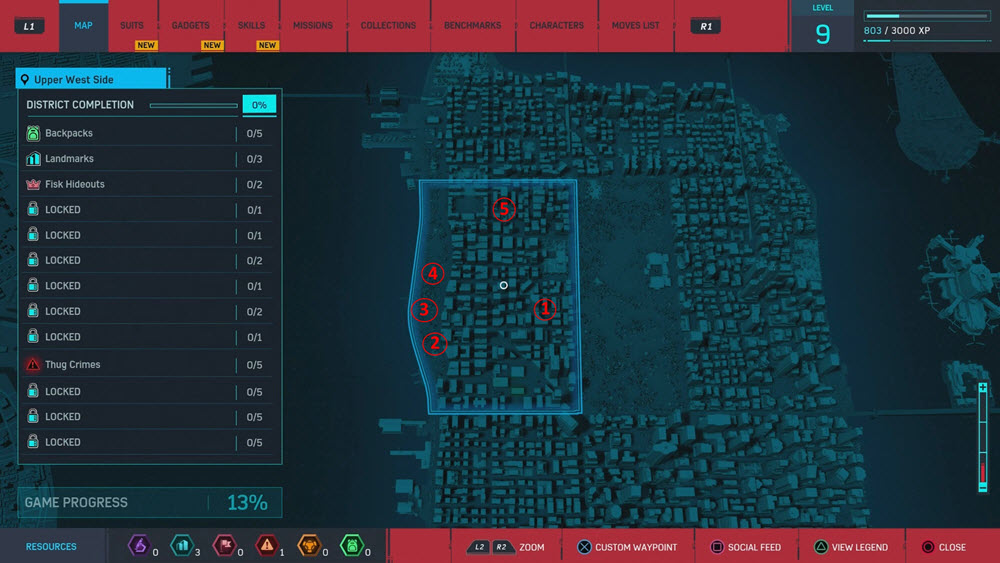Viewport: 1000px width, 563px height.
Task: Click the plus icon atop map zoom bar
Action: pyautogui.click(x=983, y=388)
